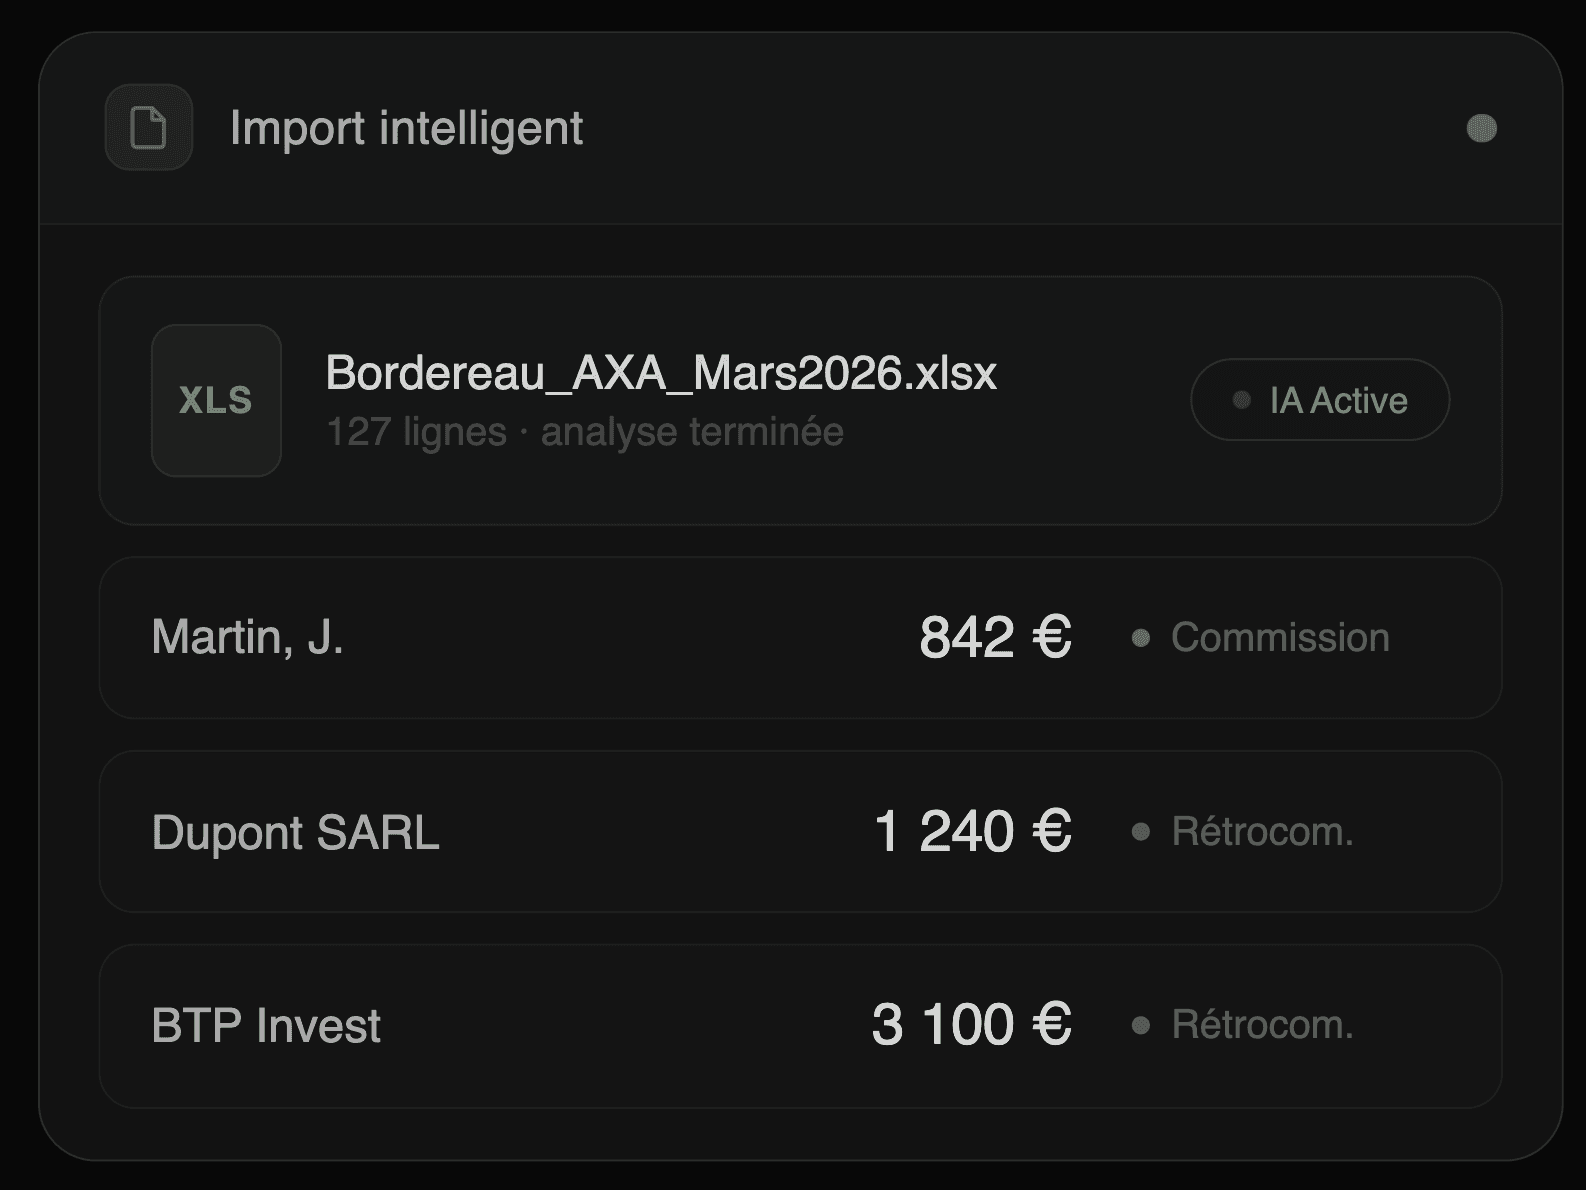Viewport: 1586px width, 1190px height.
Task: Click the Import intelligent title
Action: pyautogui.click(x=406, y=128)
